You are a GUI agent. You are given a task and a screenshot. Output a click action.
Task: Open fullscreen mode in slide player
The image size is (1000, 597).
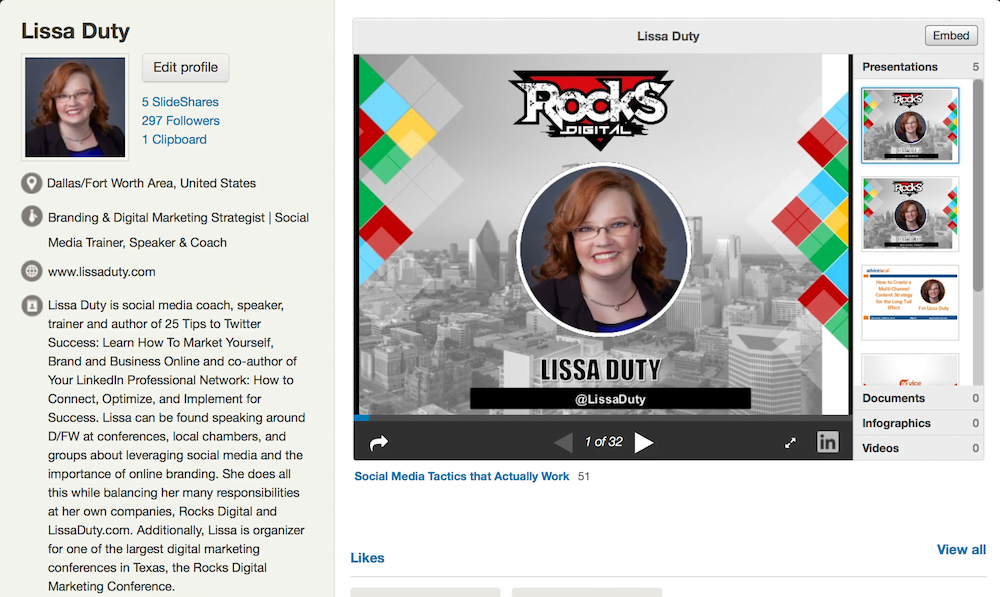790,443
